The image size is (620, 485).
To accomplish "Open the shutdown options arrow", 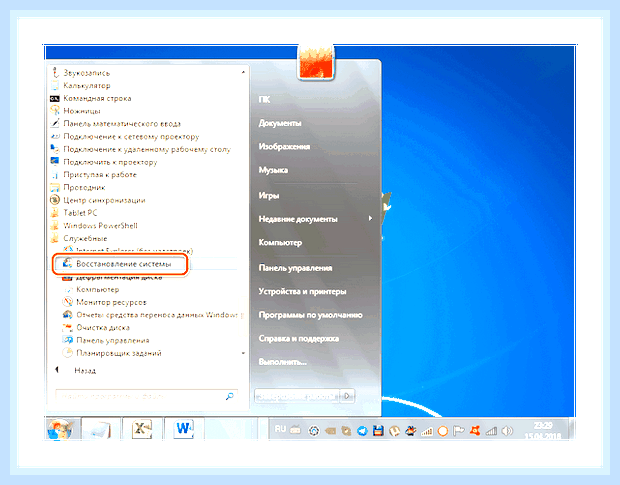I will 347,396.
